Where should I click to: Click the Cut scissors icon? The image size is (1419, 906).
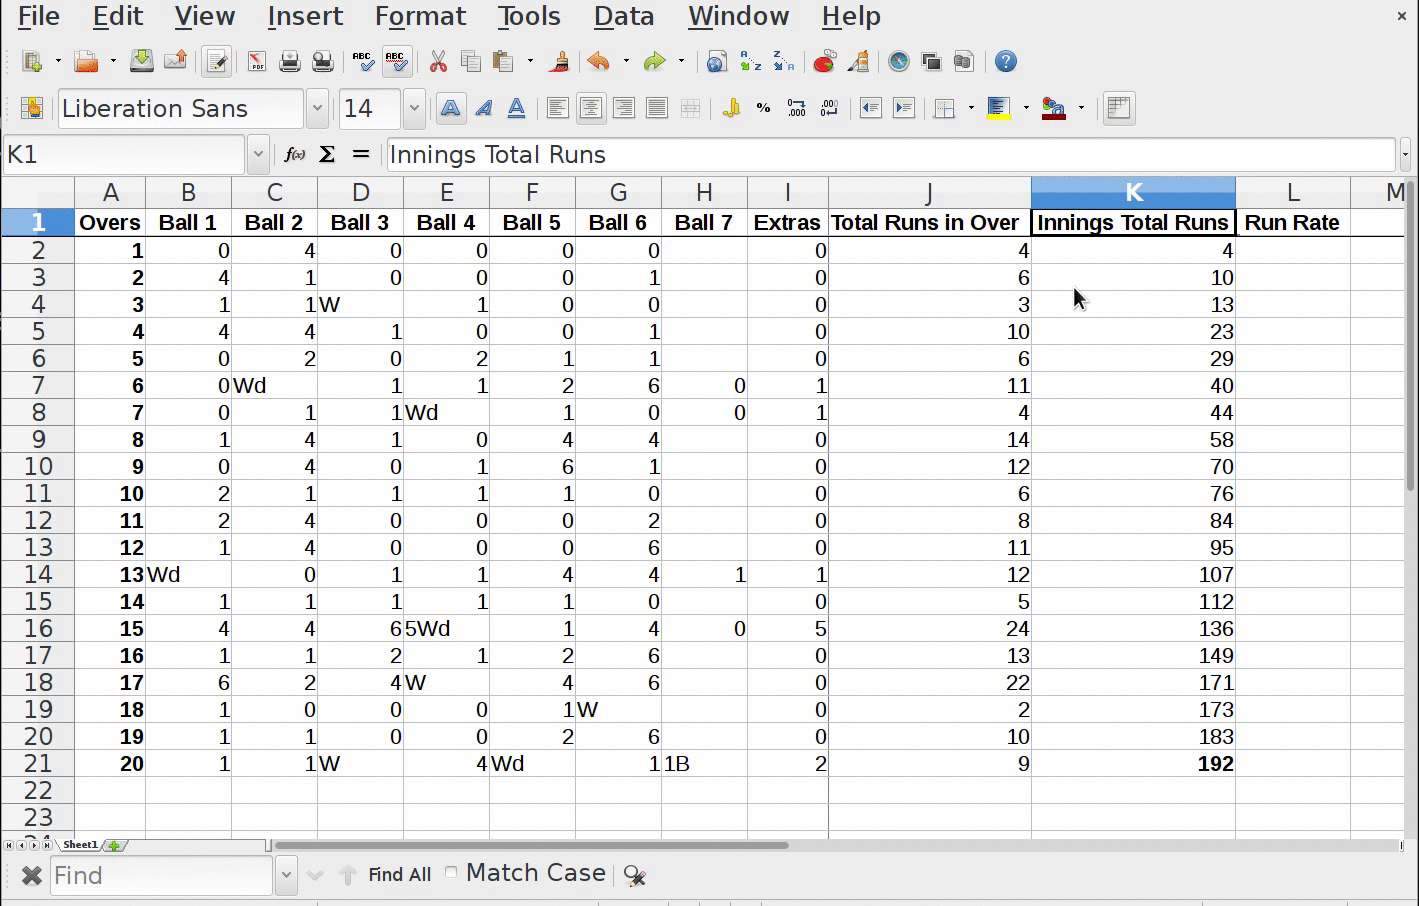click(x=438, y=62)
